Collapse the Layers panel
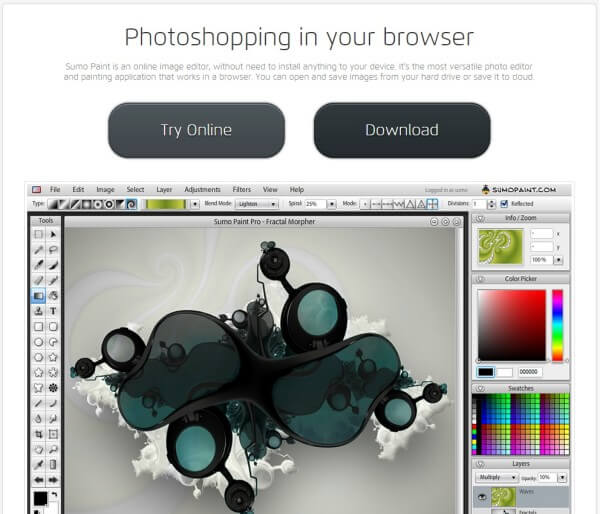This screenshot has width=600, height=514. point(480,464)
